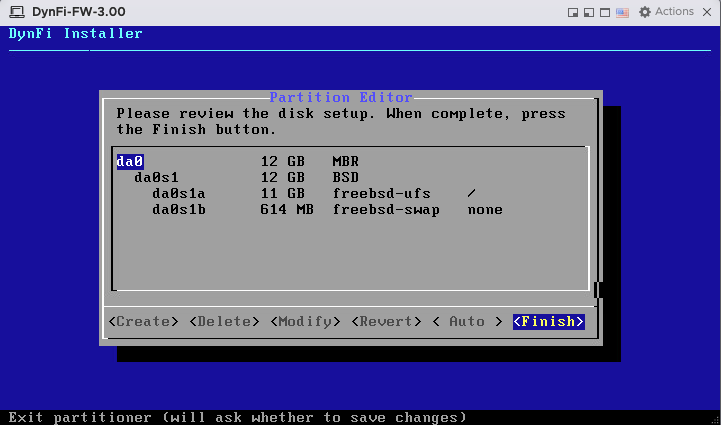Click the 'Please review the disk setup' message

pos(341,121)
